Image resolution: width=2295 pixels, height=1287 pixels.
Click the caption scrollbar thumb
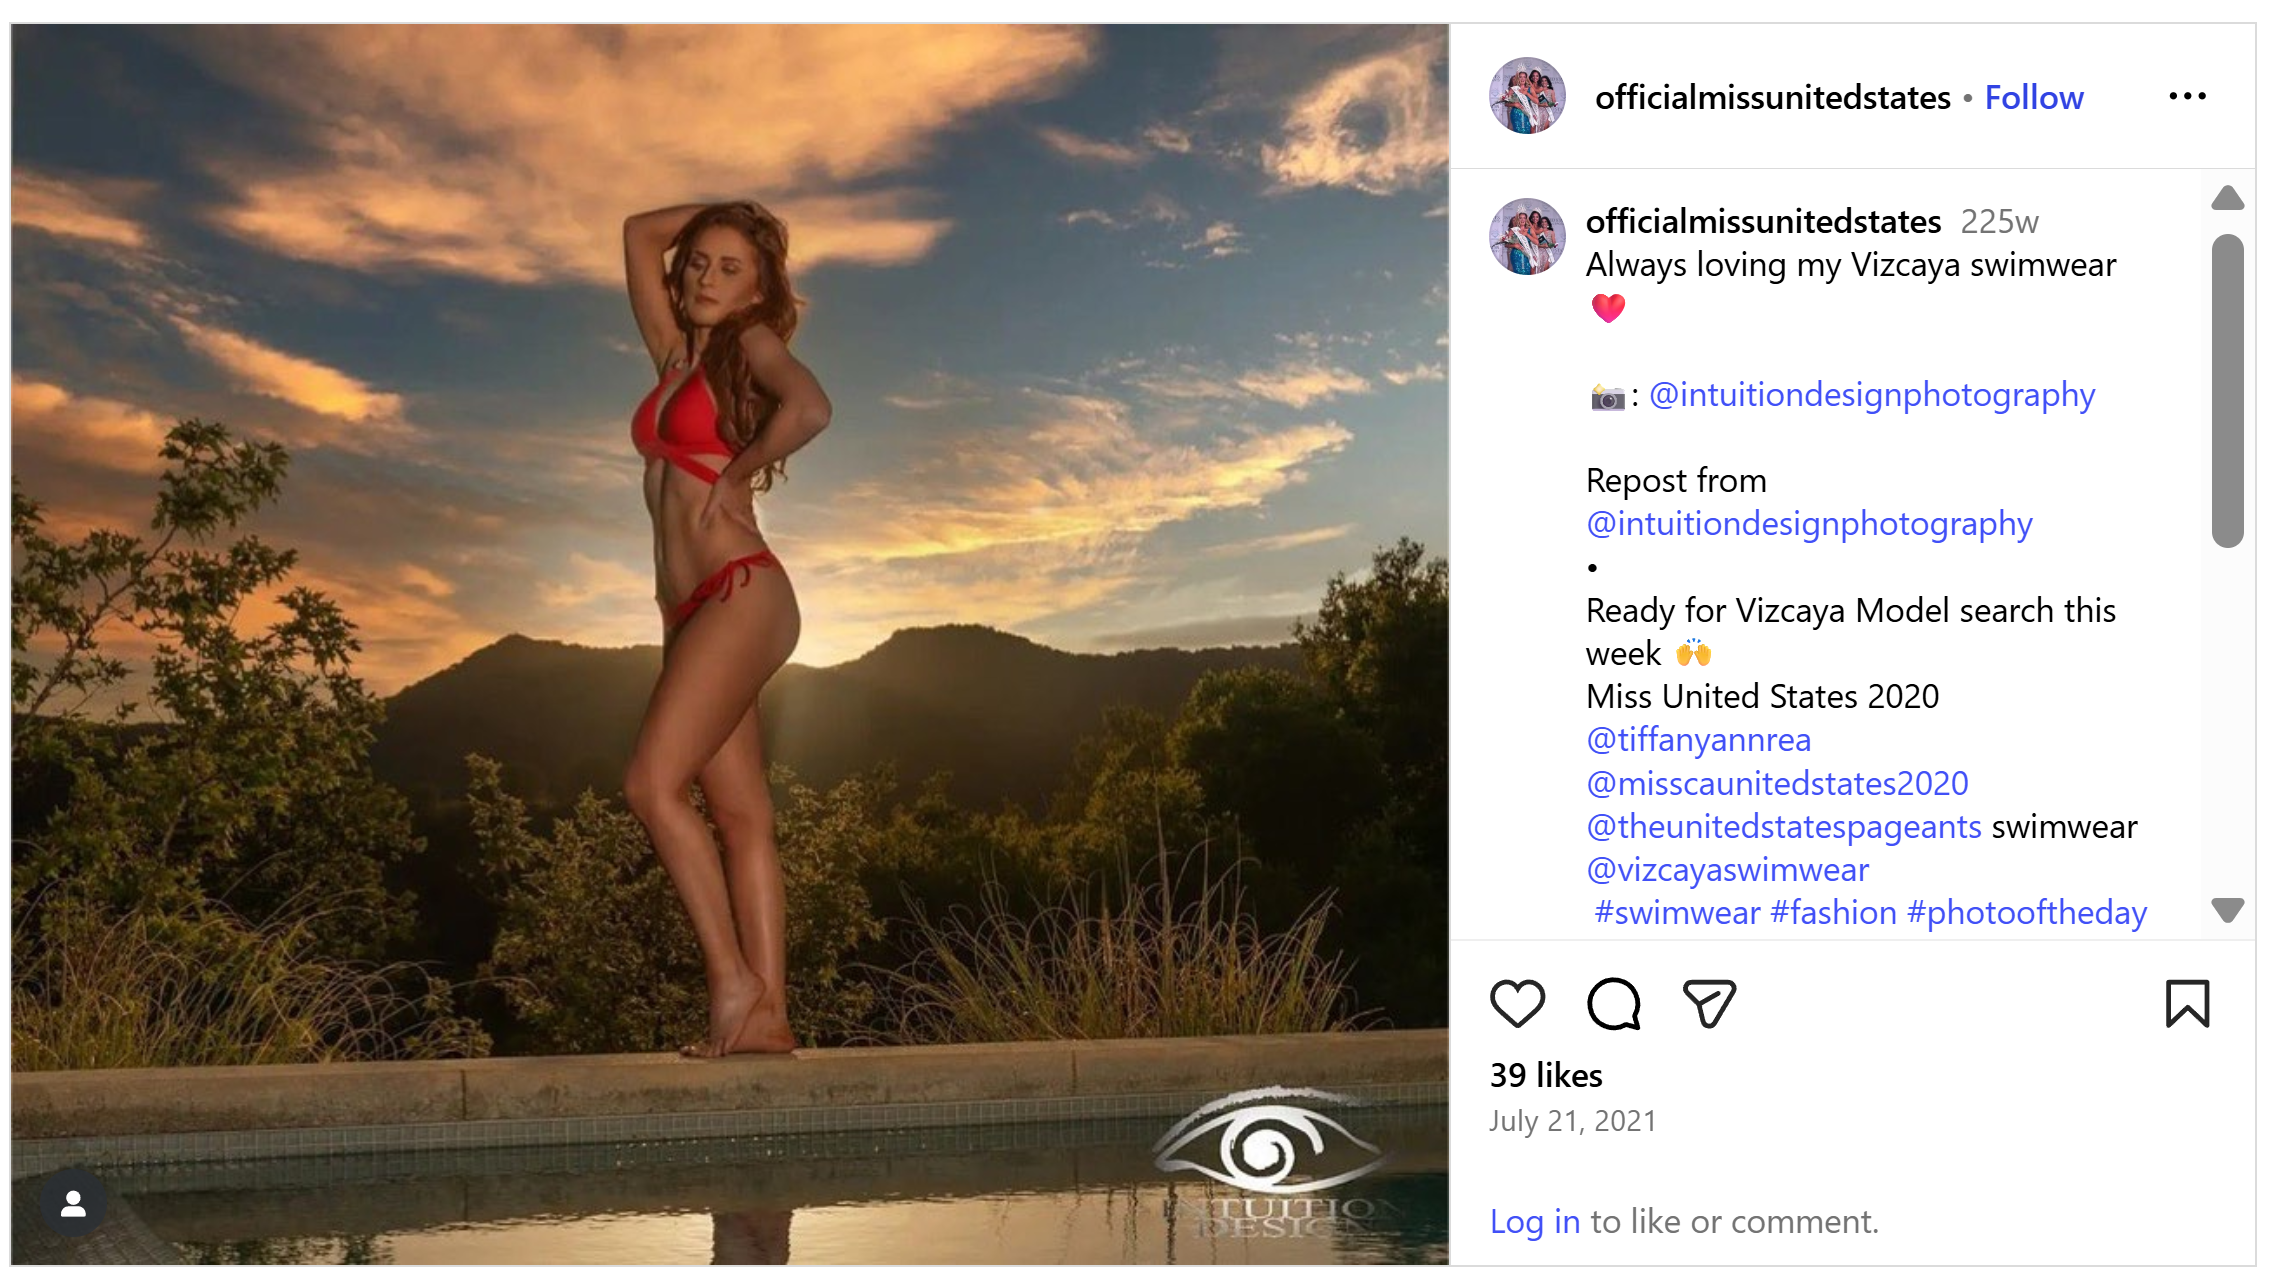pyautogui.click(x=2227, y=390)
